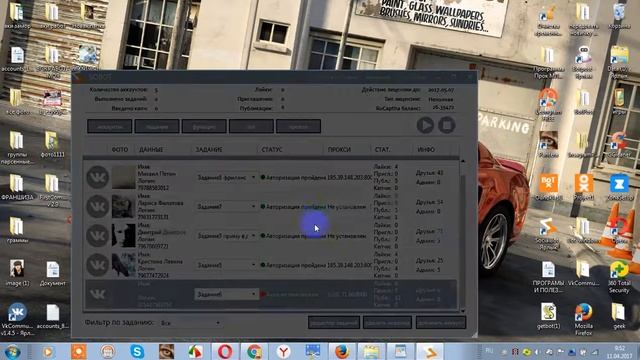Open task dropdown in Михаил's account row
Screen dimensions: 640x360
point(226,178)
